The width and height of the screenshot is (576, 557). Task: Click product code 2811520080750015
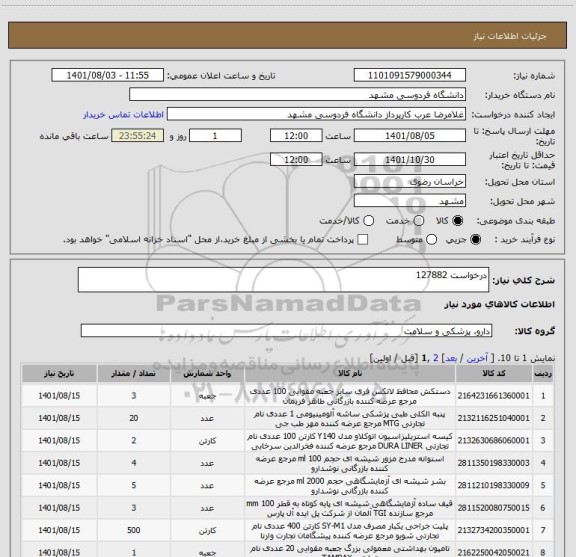pyautogui.click(x=493, y=508)
